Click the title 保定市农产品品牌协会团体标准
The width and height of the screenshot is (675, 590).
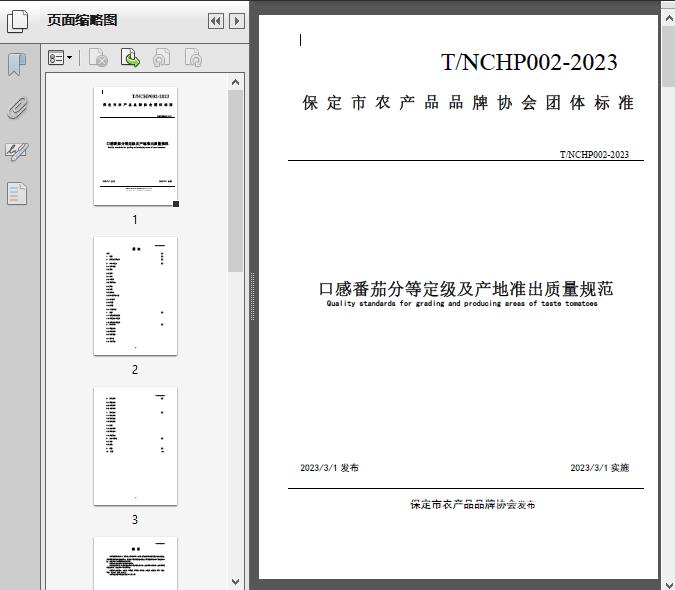click(x=468, y=103)
